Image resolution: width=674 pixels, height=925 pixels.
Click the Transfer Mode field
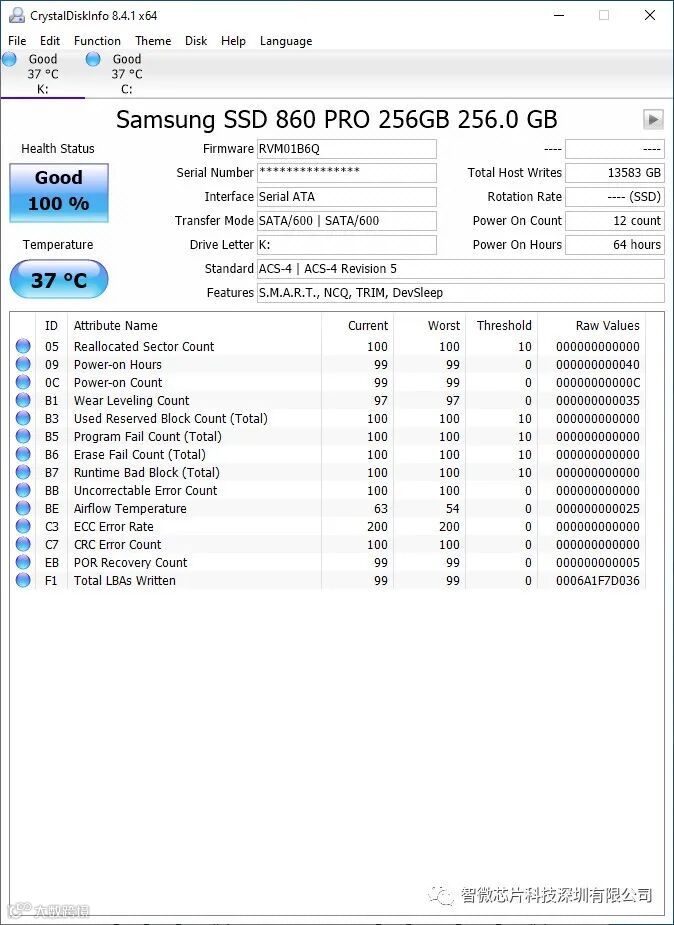pos(347,221)
